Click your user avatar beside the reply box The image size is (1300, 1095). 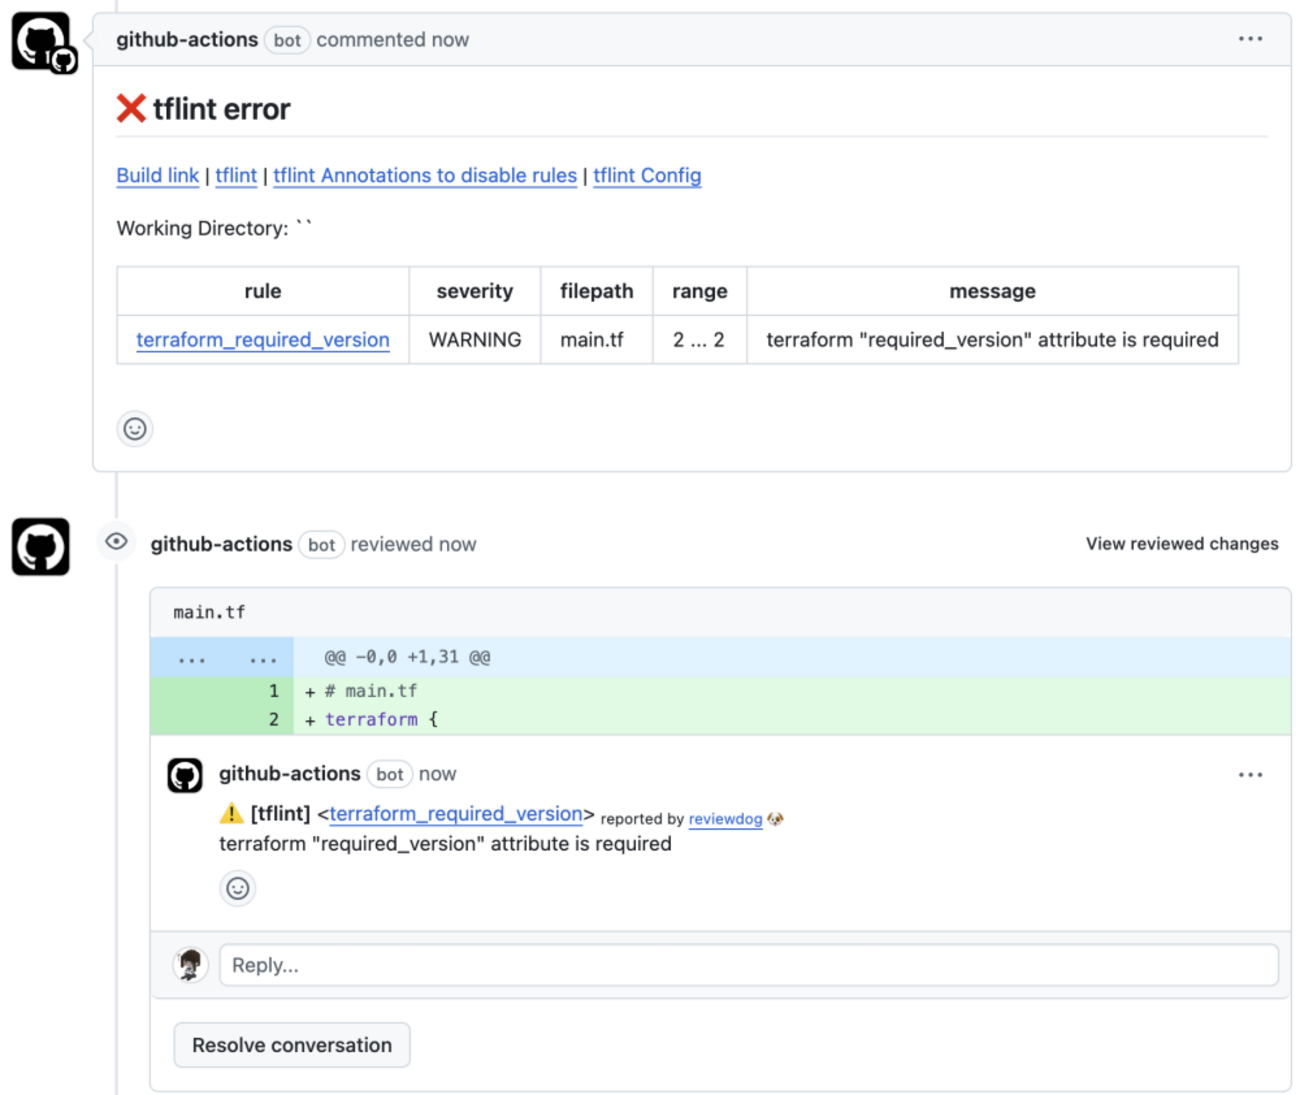191,964
